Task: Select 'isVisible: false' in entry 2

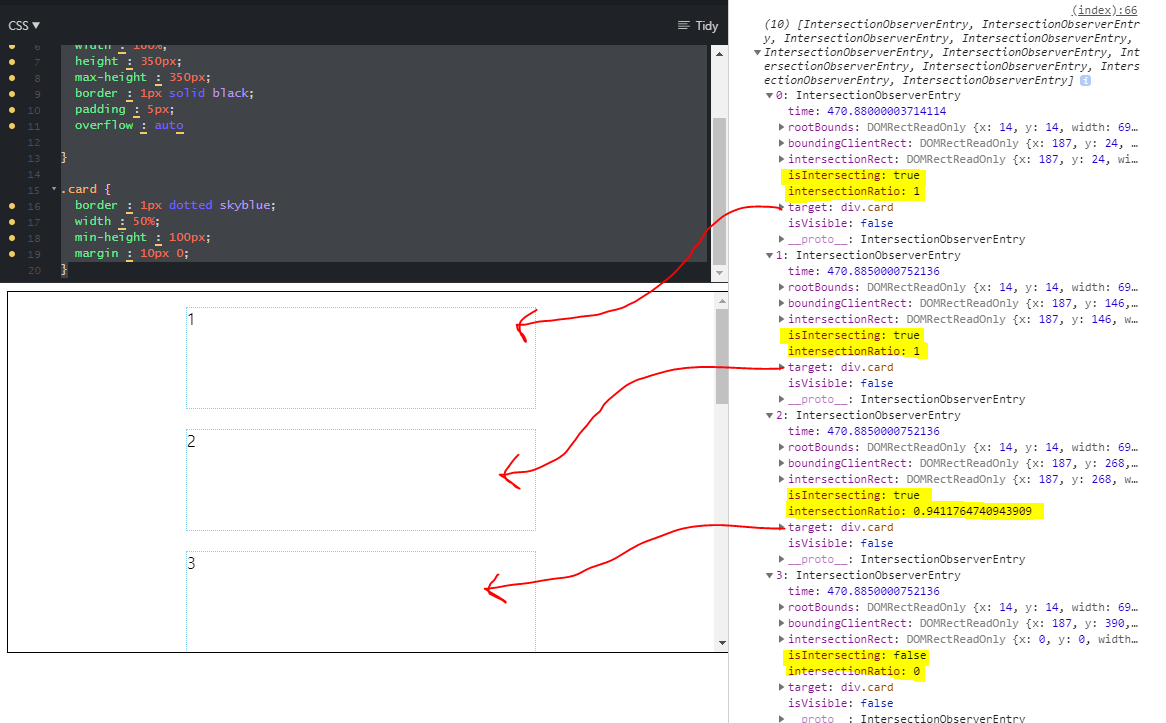Action: pos(840,543)
